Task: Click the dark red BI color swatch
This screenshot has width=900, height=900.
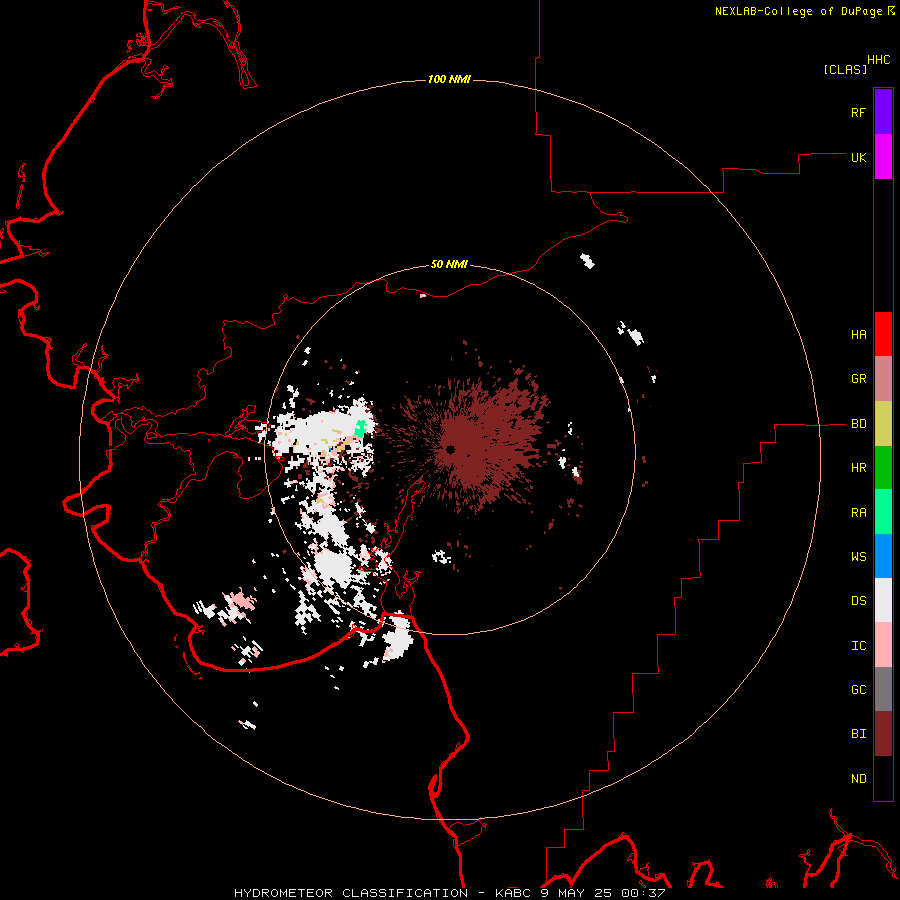Action: tap(883, 734)
